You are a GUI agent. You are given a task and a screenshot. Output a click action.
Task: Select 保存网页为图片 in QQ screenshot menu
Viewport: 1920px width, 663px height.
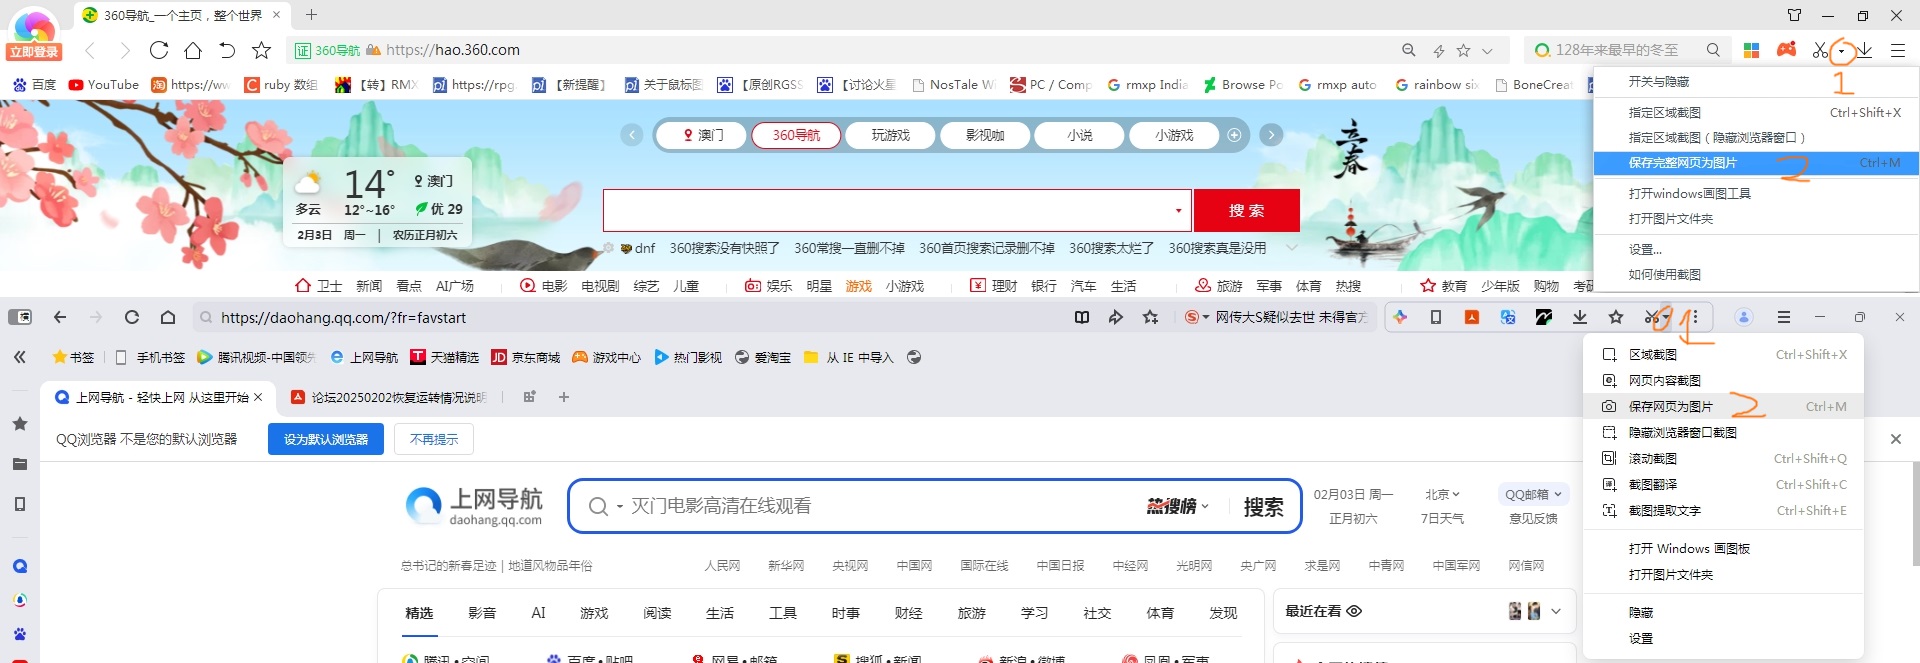click(x=1723, y=406)
